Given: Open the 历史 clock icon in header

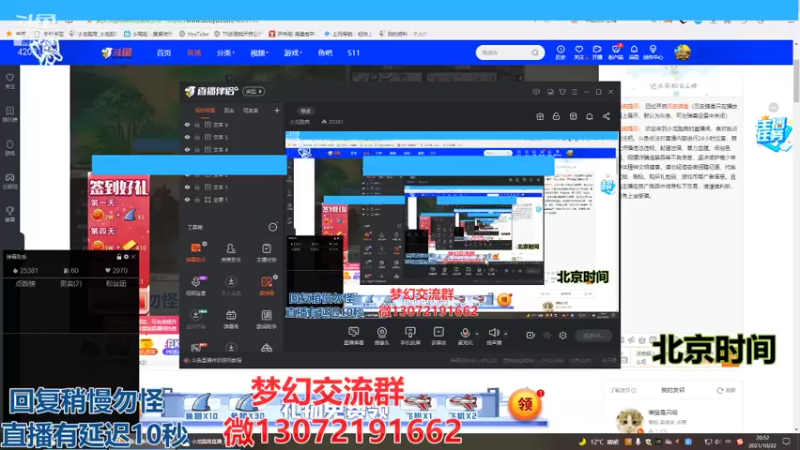Looking at the screenshot, I should click(x=560, y=52).
